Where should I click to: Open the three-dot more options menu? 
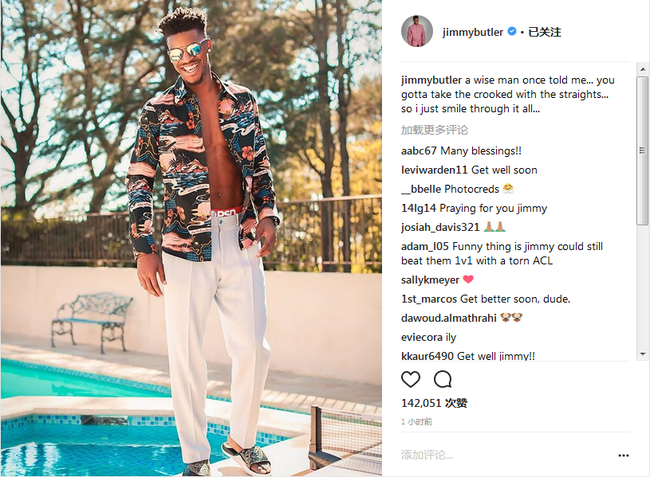pos(623,455)
